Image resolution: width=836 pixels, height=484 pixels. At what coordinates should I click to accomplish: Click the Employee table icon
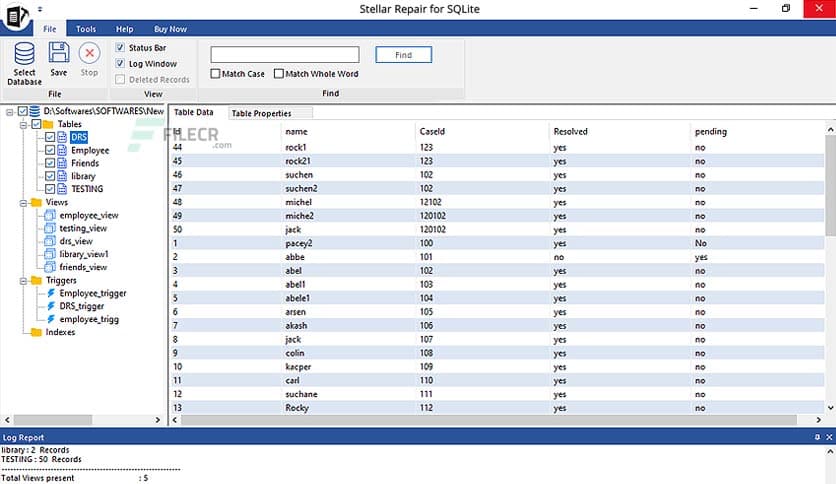[62, 150]
